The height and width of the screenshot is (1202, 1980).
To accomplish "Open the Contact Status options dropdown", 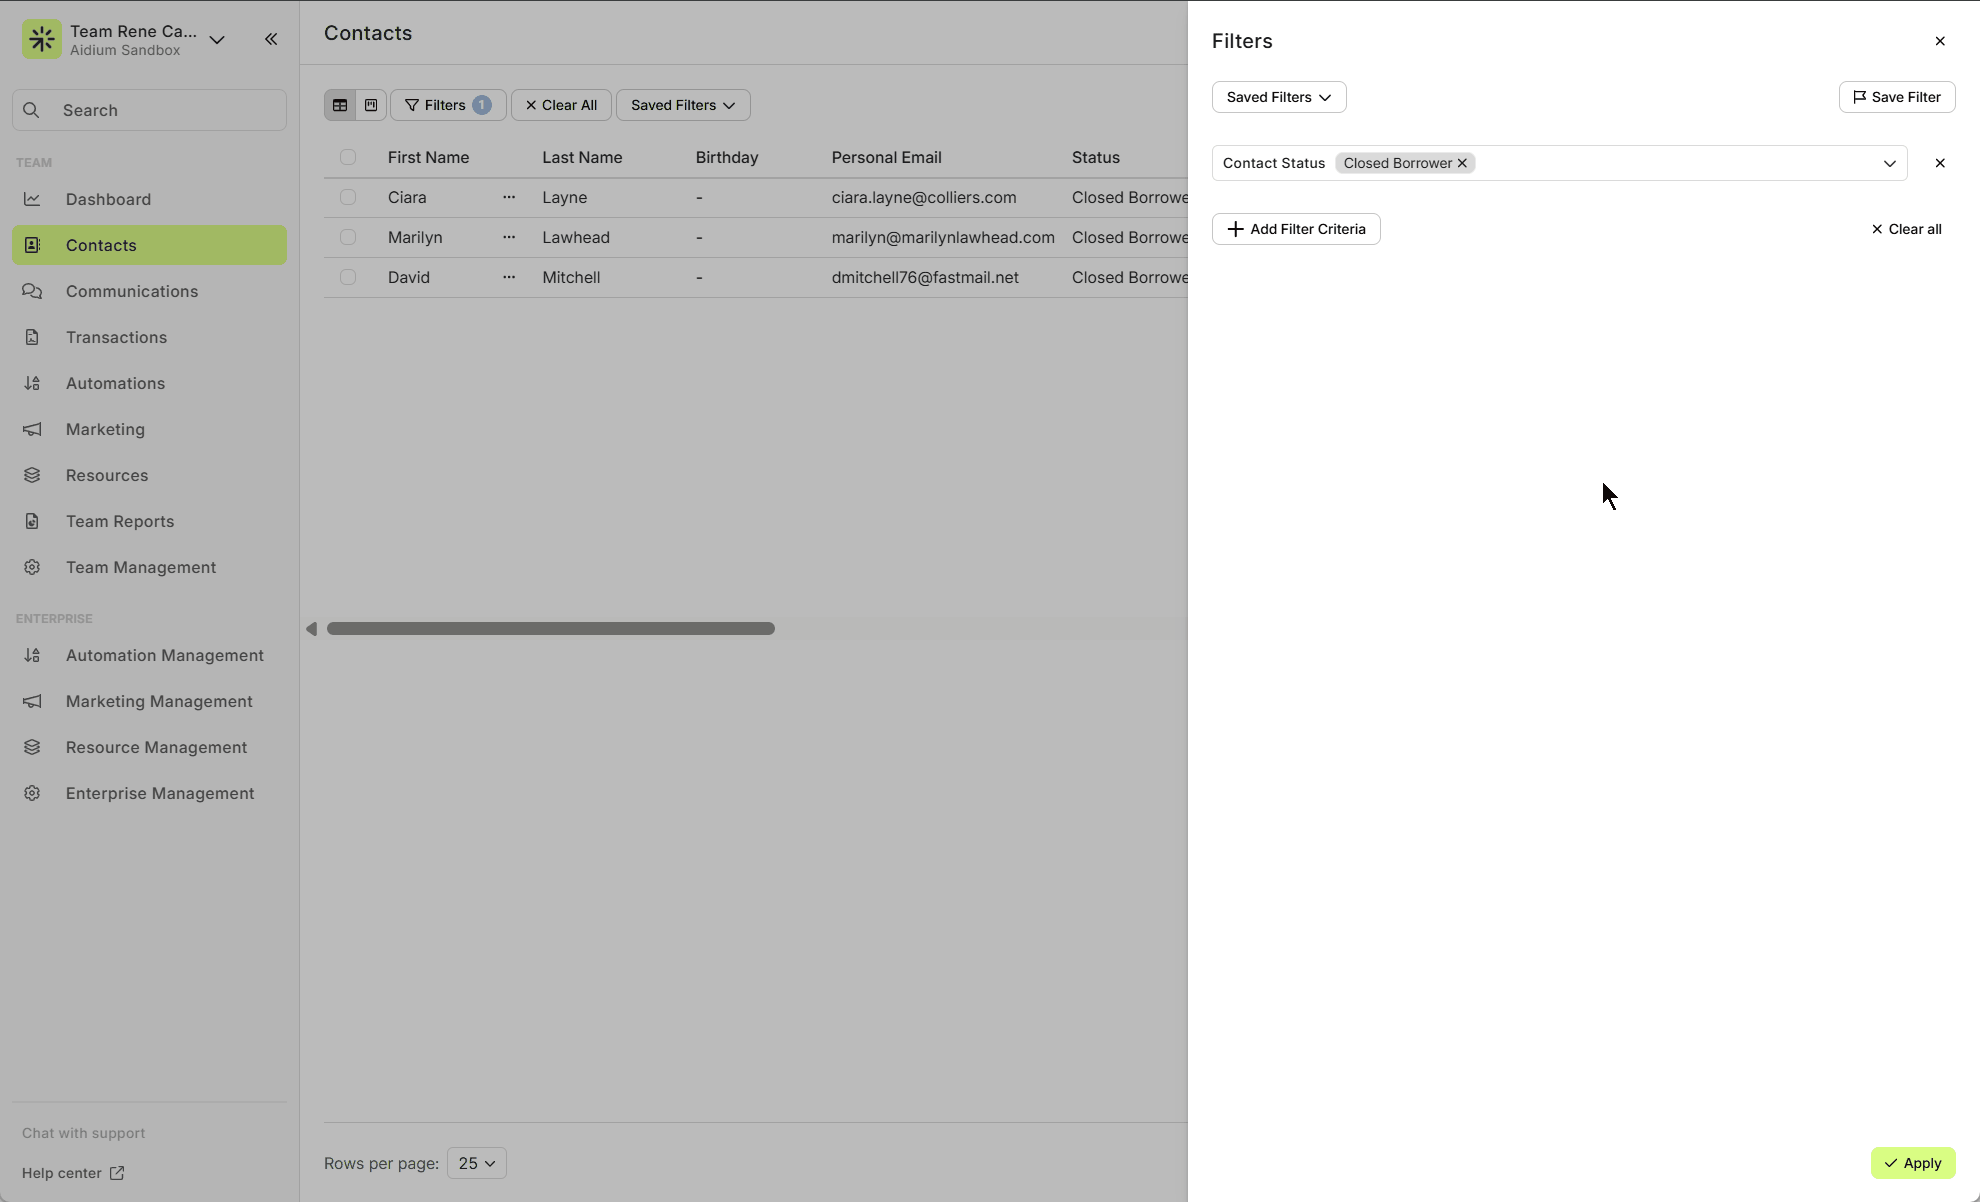I will [x=1889, y=163].
